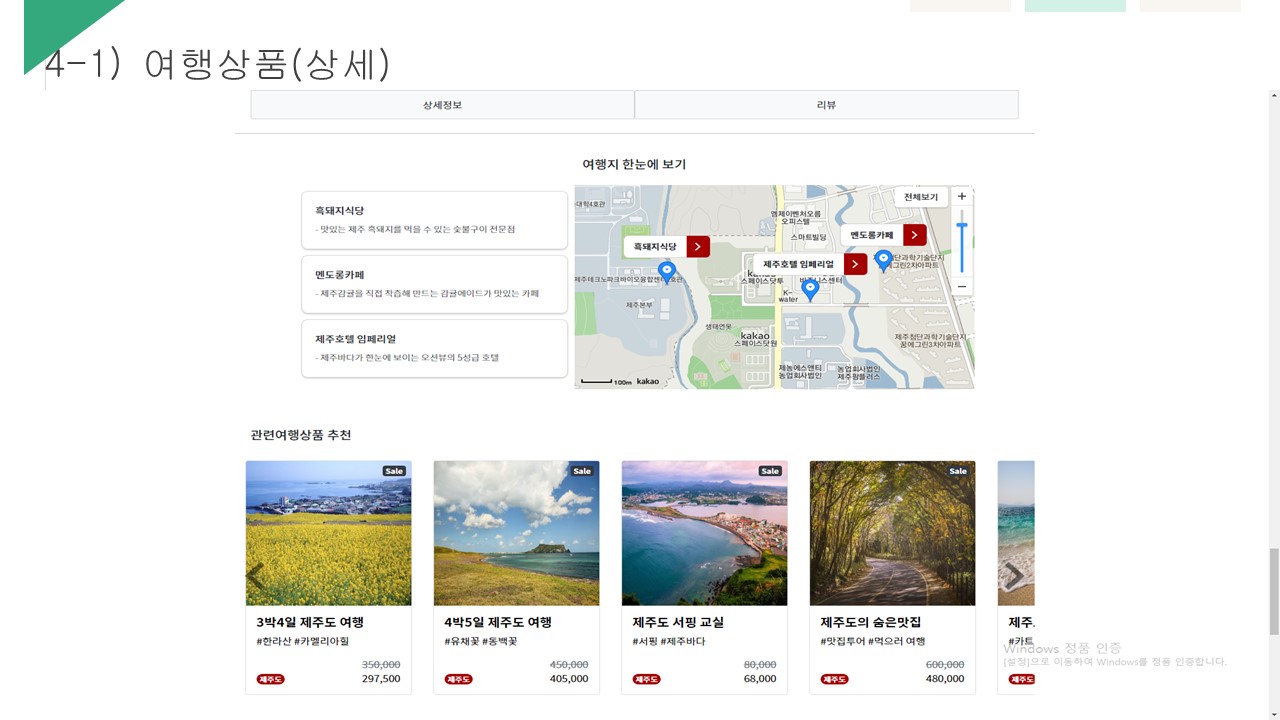Click the Sale badge on 4박5일 card

click(582, 471)
